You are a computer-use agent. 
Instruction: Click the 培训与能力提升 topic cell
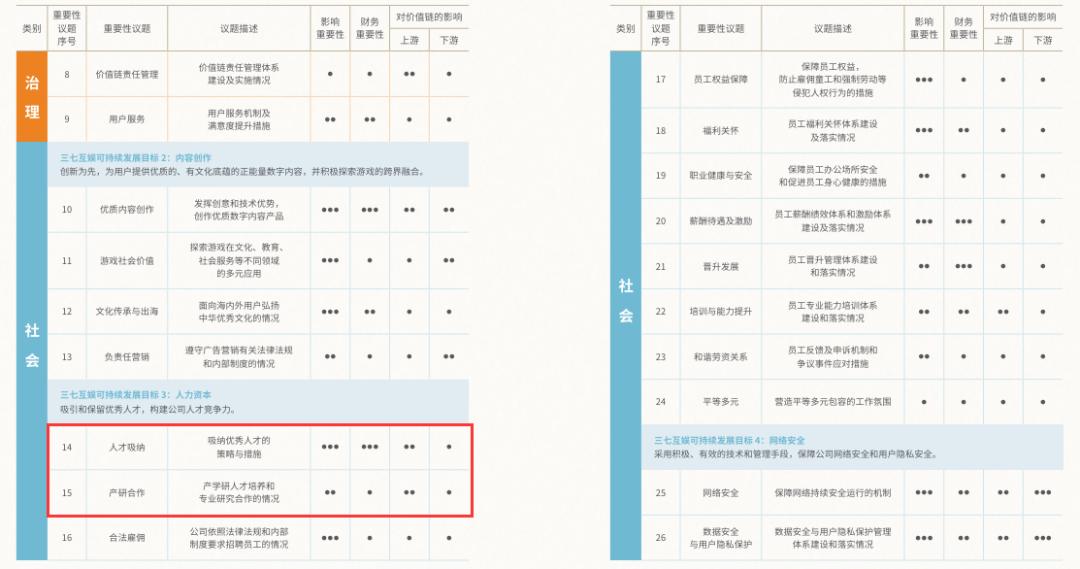click(x=720, y=311)
